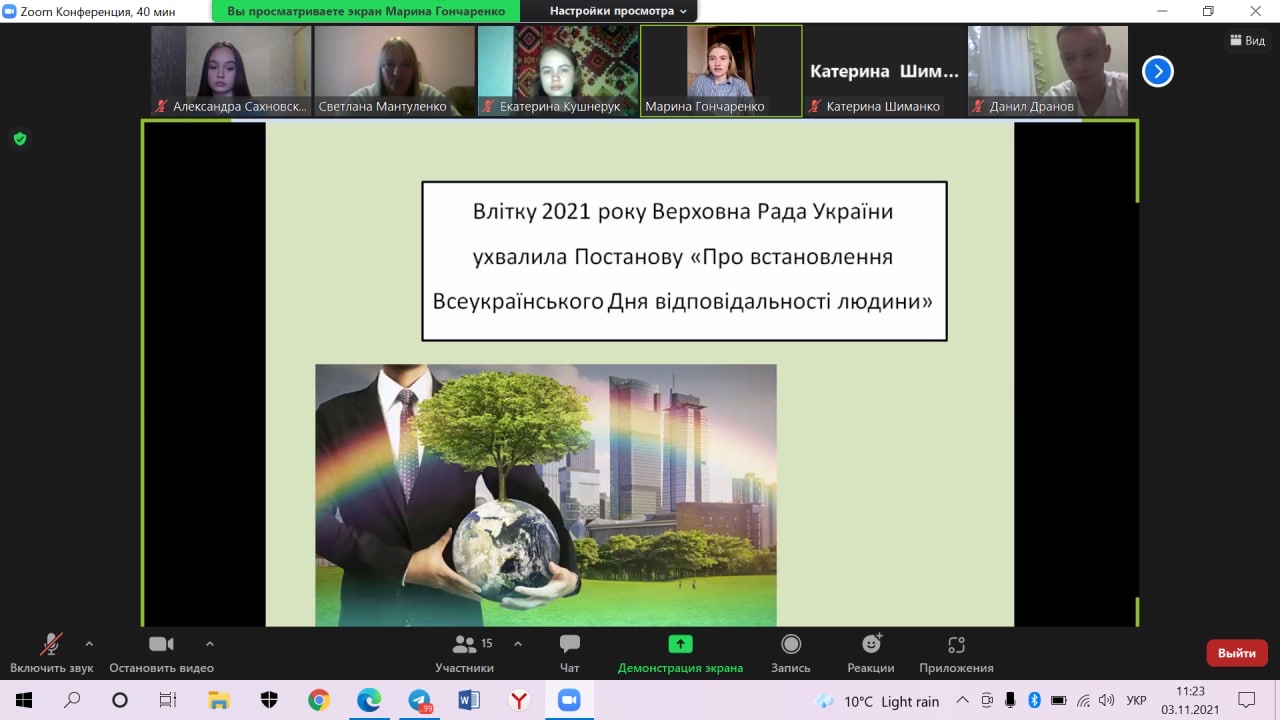Open Telegram from the taskbar
Viewport: 1280px width, 720px height.
tap(420, 700)
